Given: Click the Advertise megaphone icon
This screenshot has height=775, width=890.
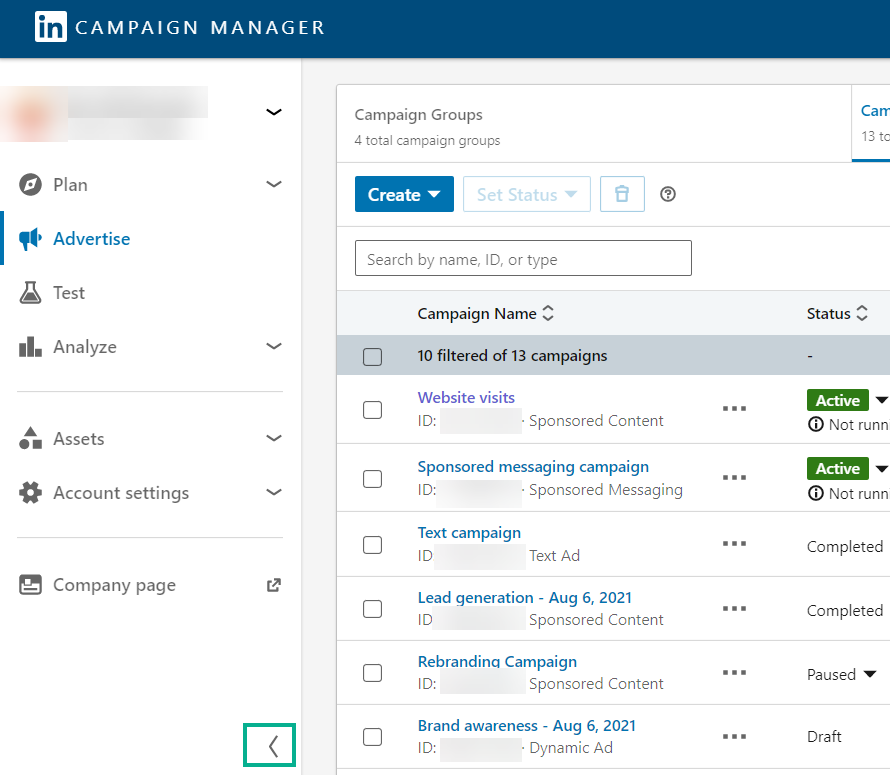Looking at the screenshot, I should coord(30,238).
